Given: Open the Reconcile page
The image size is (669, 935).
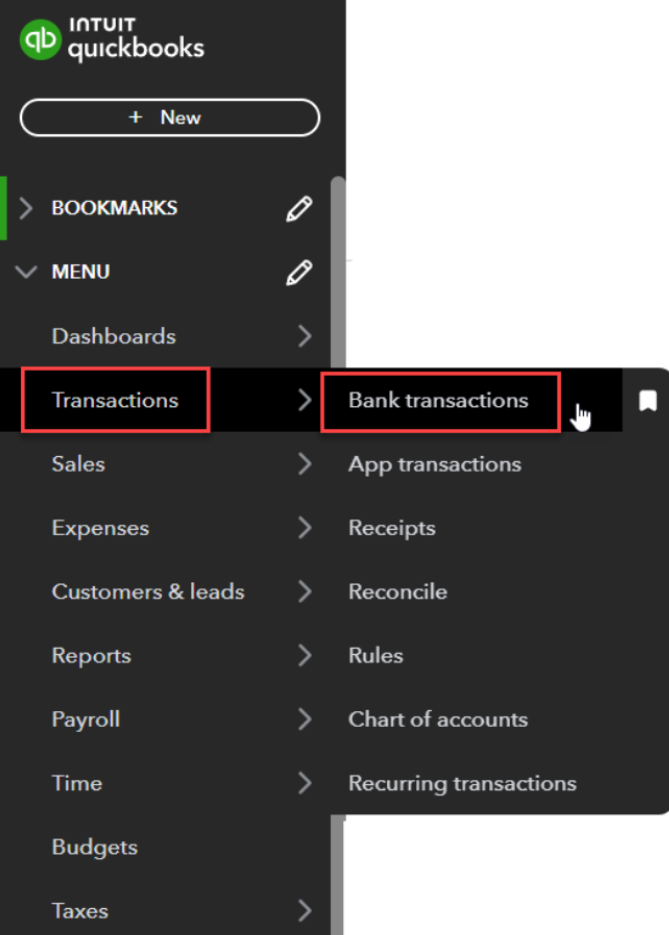Looking at the screenshot, I should pos(398,592).
